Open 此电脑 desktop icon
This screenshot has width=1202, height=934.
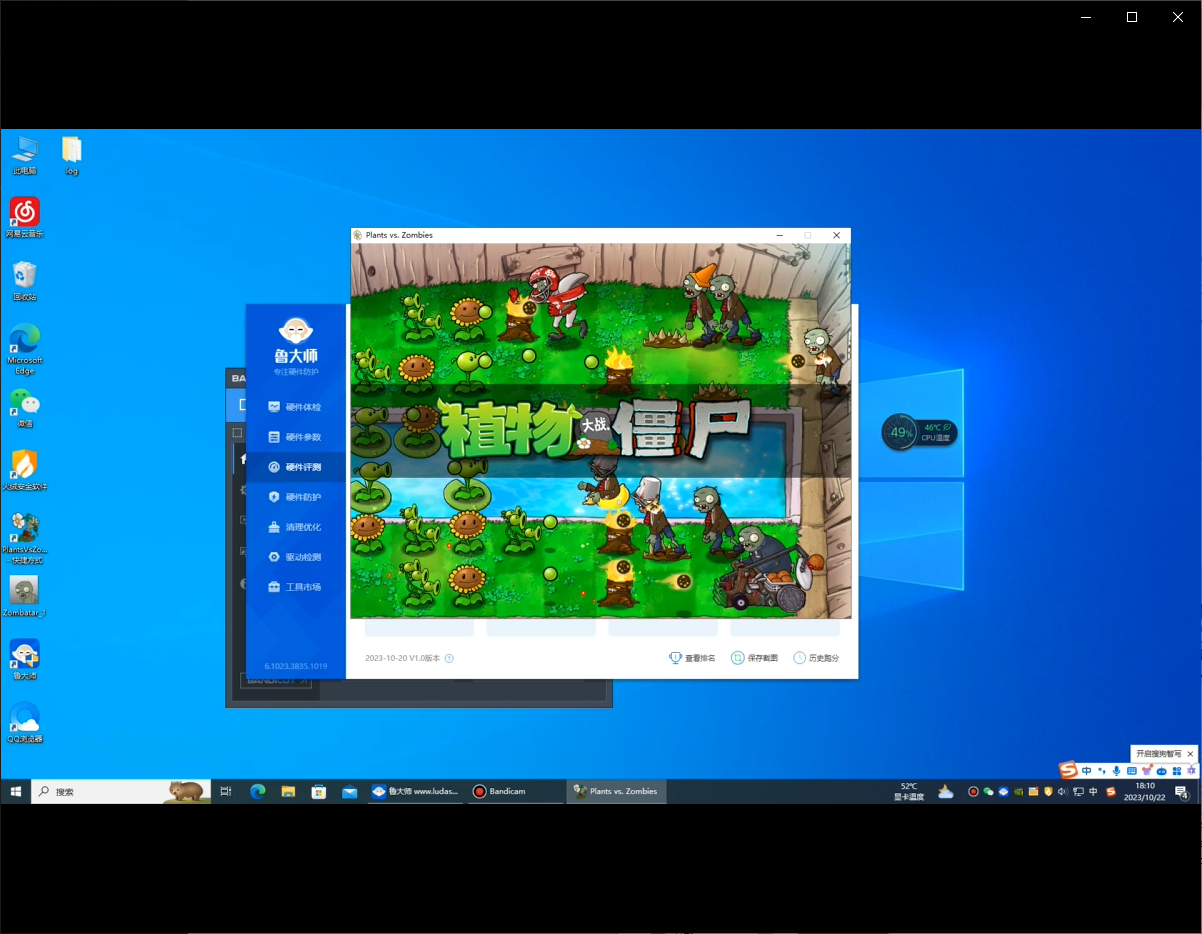[25, 156]
